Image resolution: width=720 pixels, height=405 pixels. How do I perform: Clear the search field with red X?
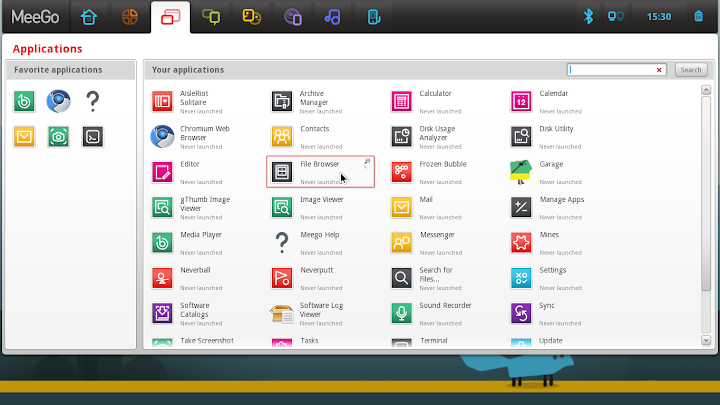pos(659,70)
